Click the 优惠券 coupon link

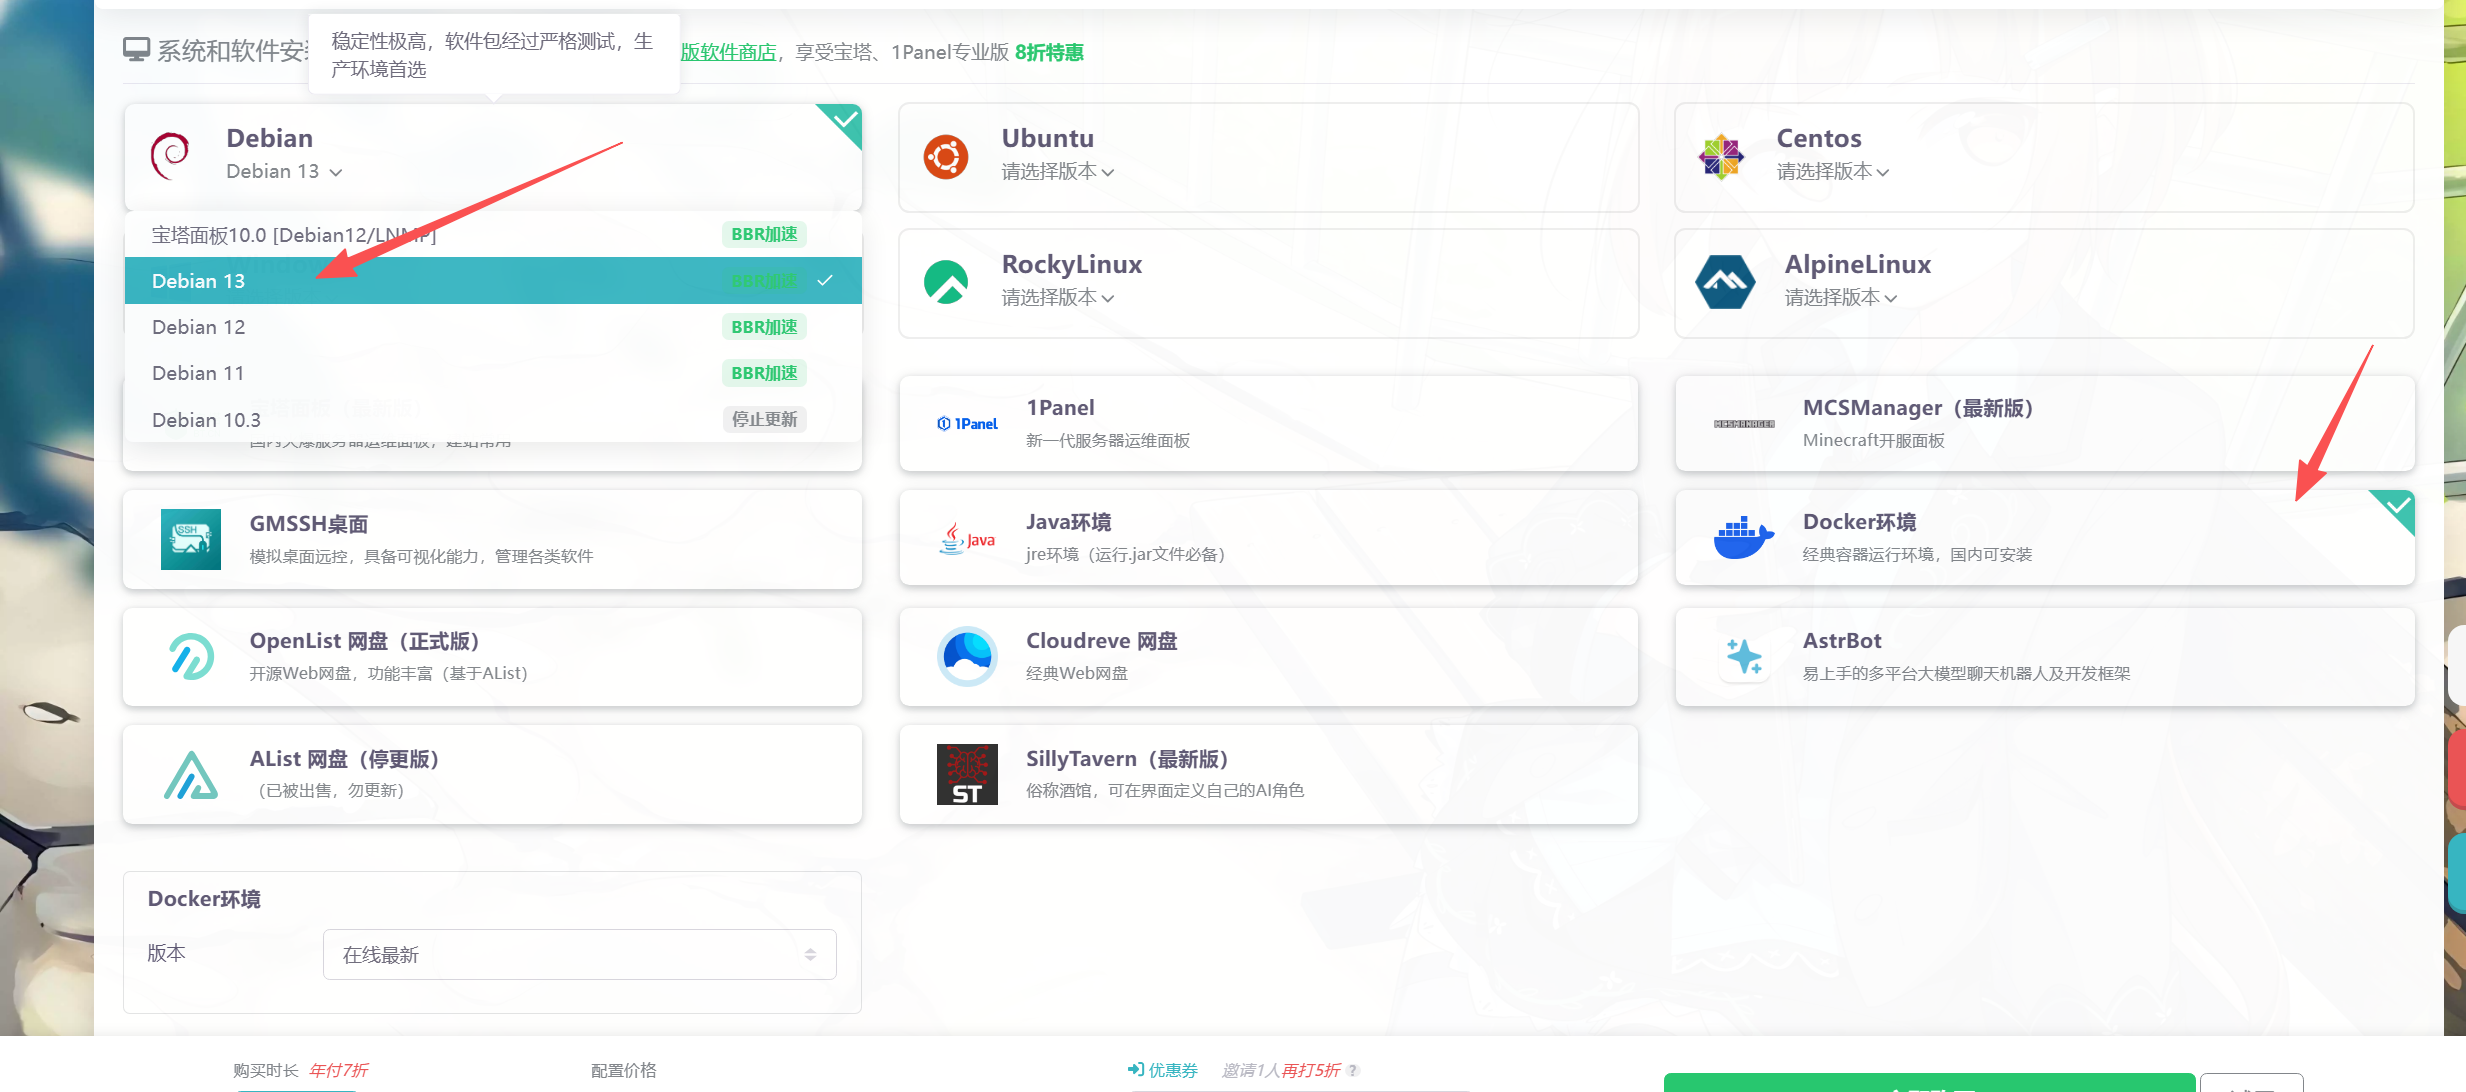(x=1163, y=1070)
